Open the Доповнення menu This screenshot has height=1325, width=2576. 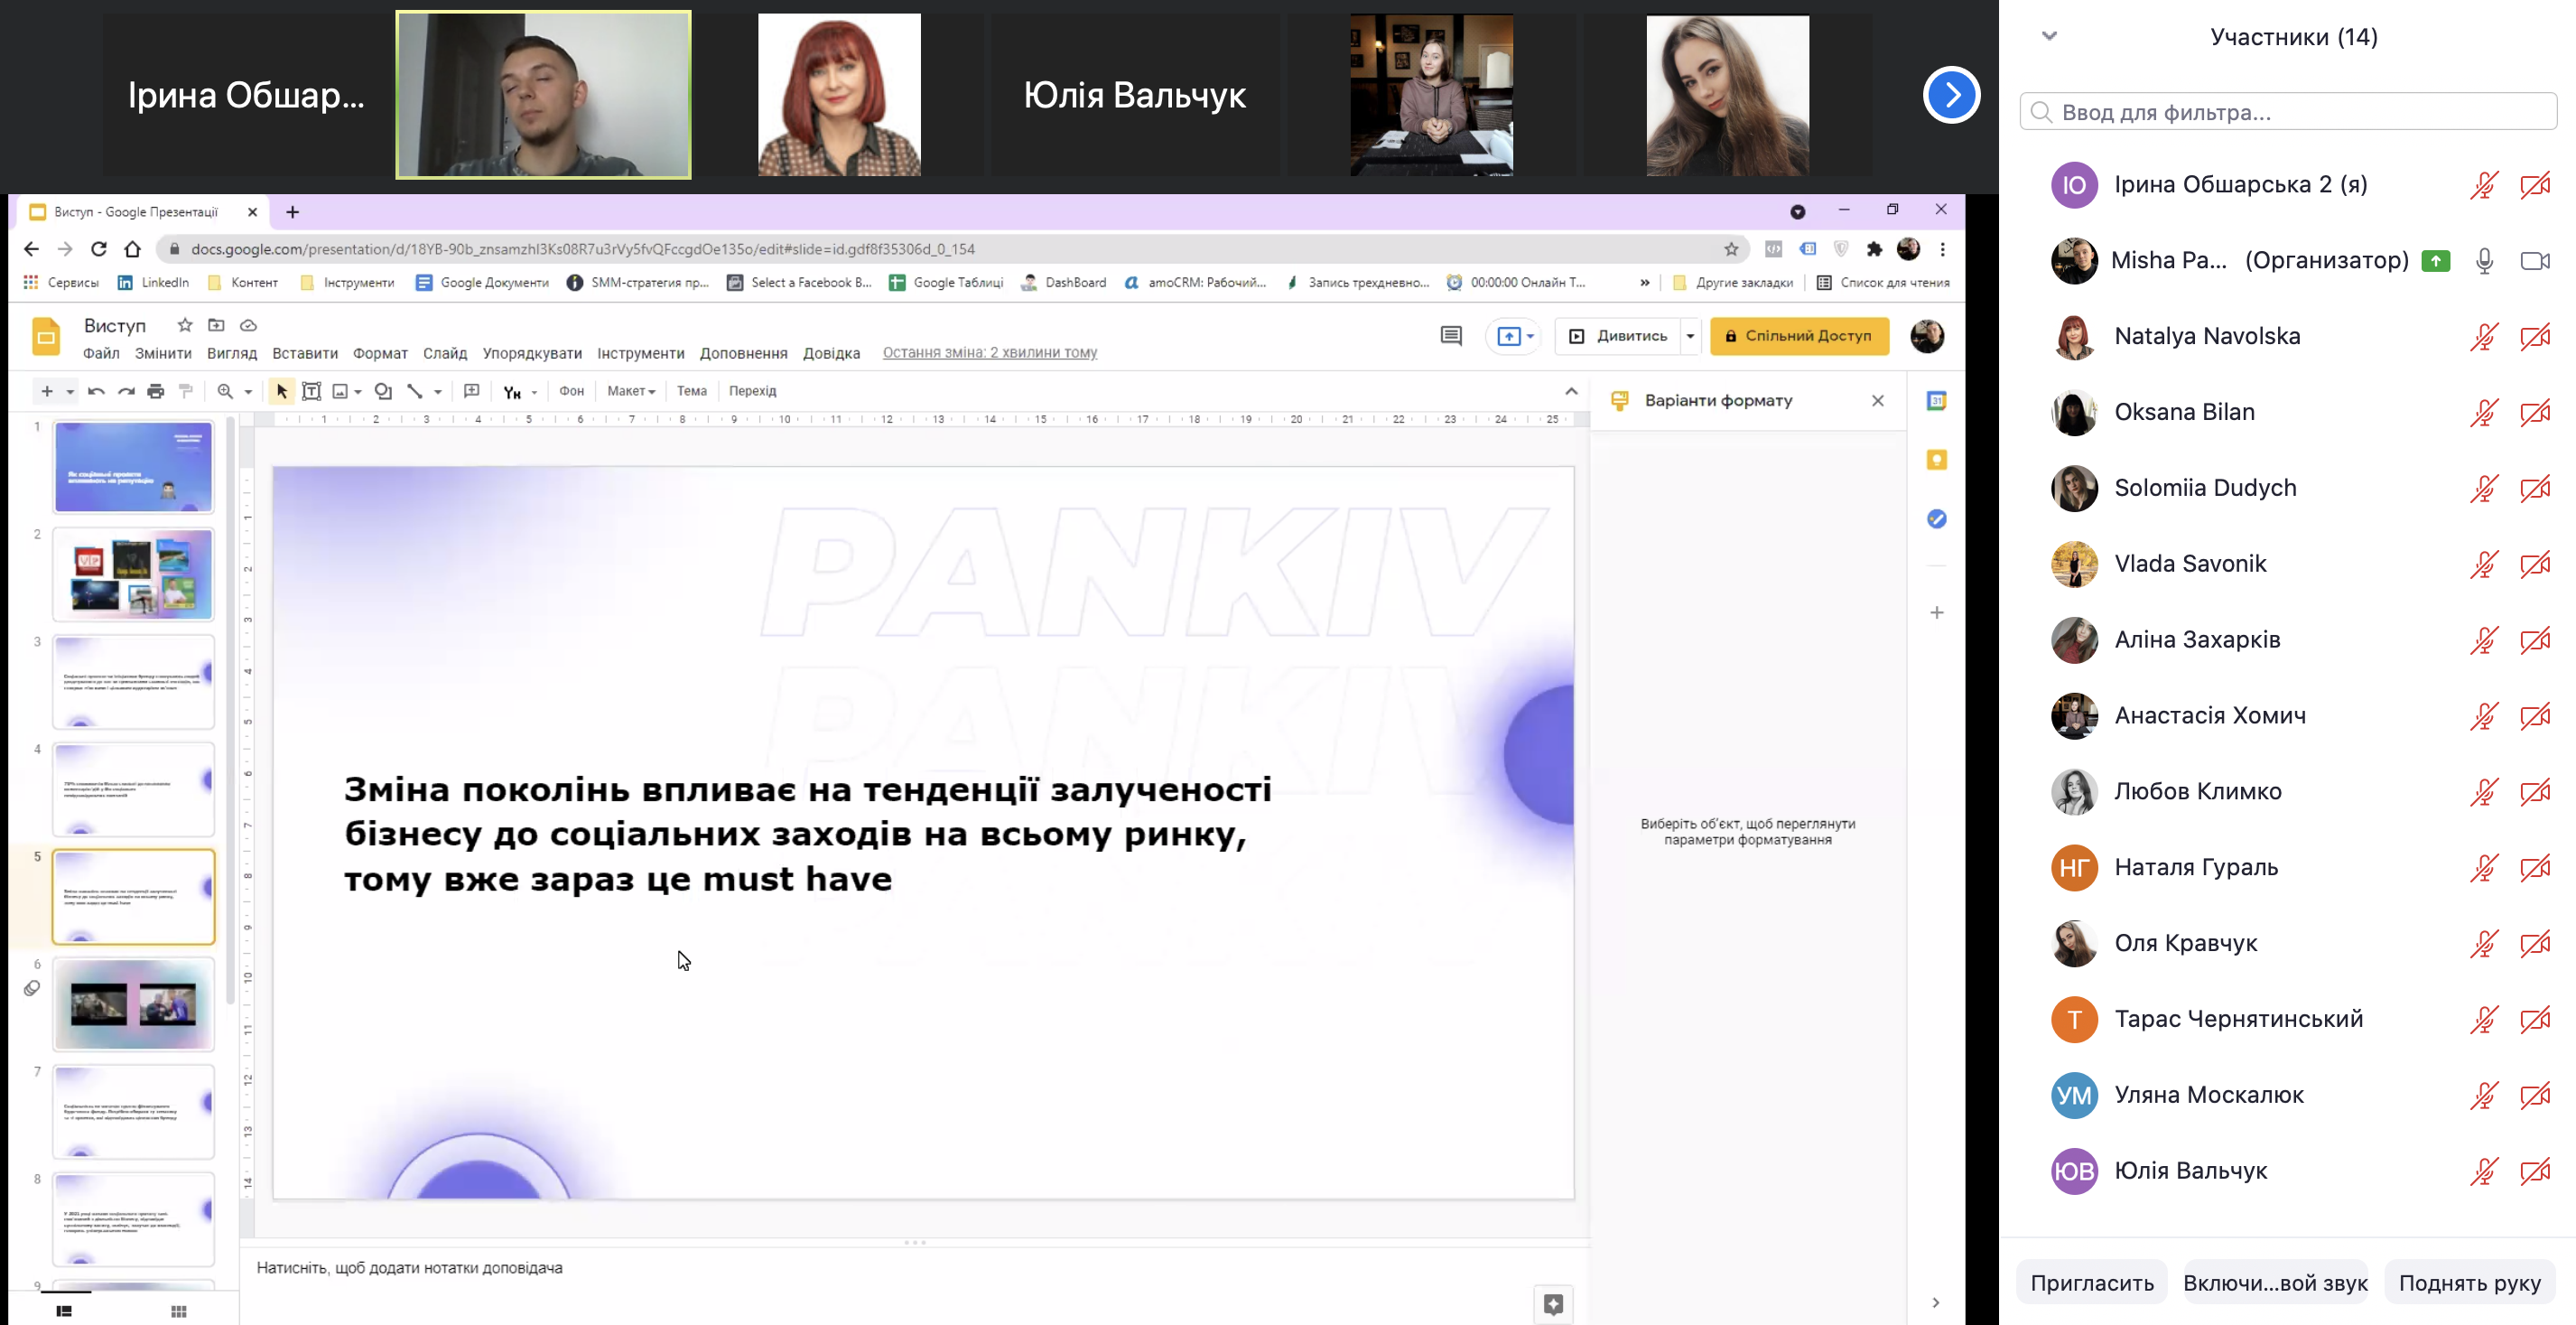[x=744, y=353]
